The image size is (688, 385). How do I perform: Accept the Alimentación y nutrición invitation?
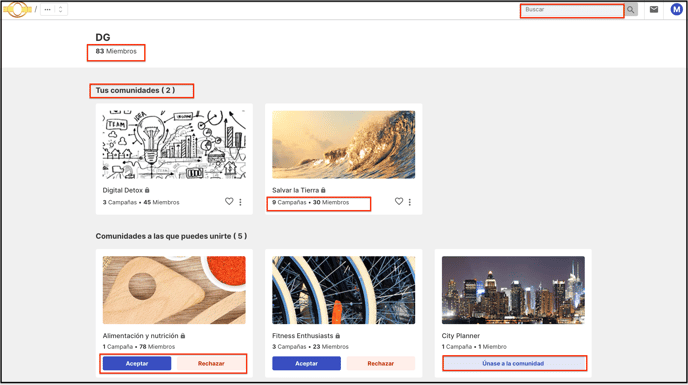tap(137, 363)
